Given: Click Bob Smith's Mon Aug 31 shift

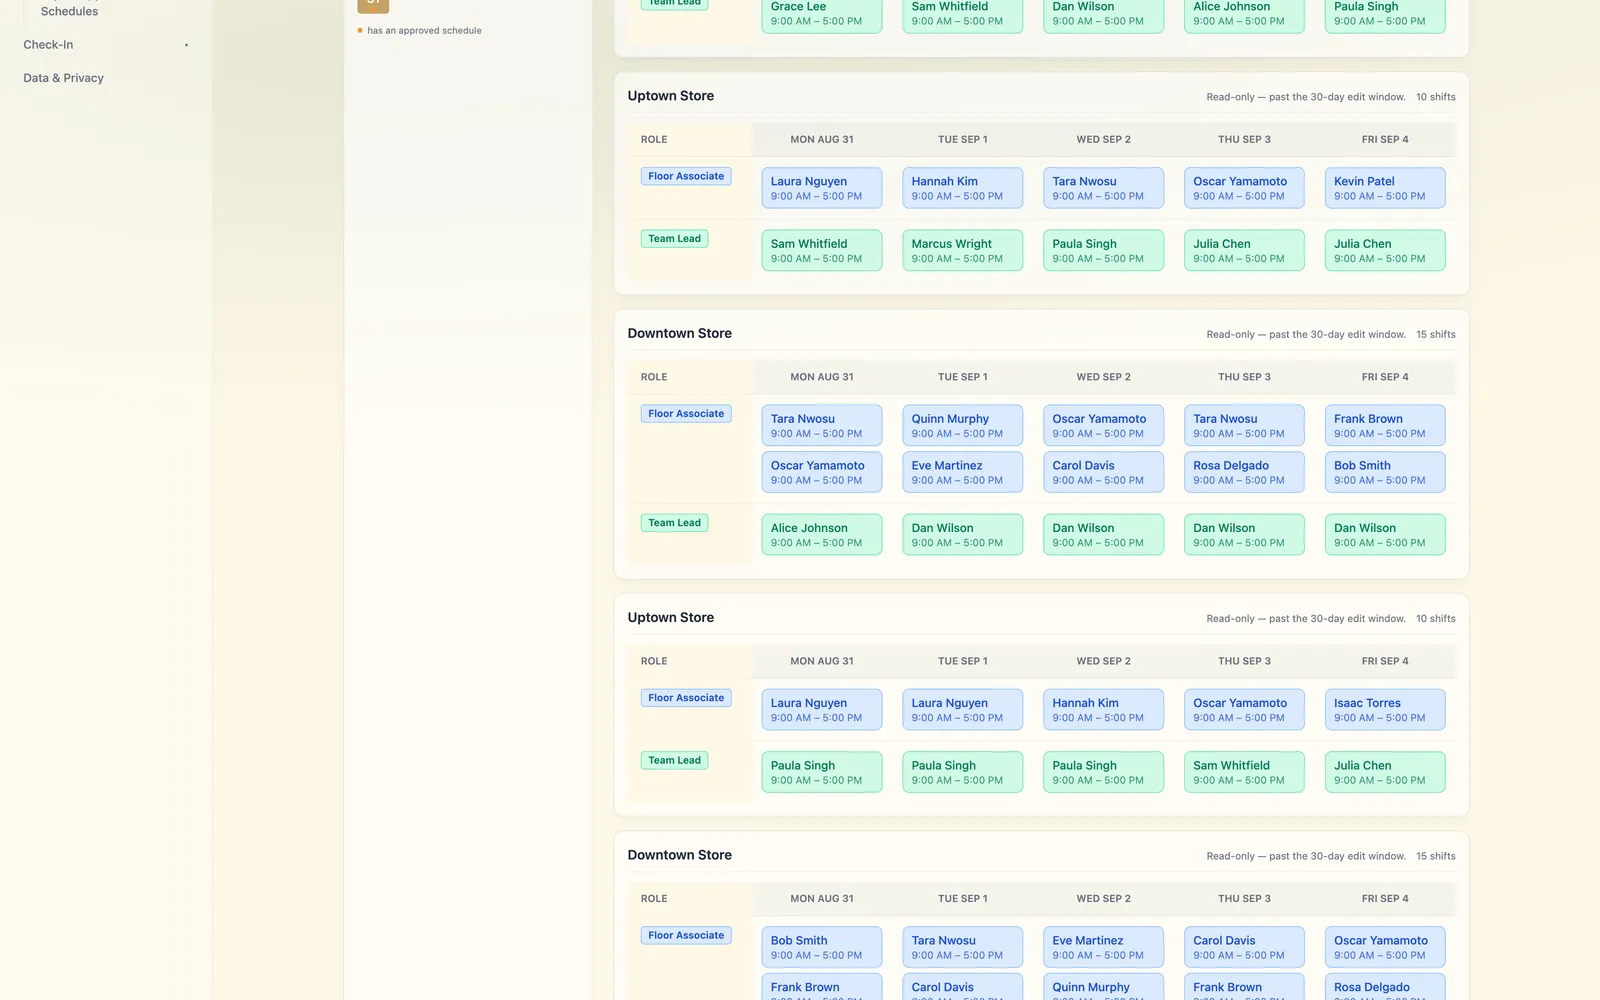Looking at the screenshot, I should pos(822,947).
